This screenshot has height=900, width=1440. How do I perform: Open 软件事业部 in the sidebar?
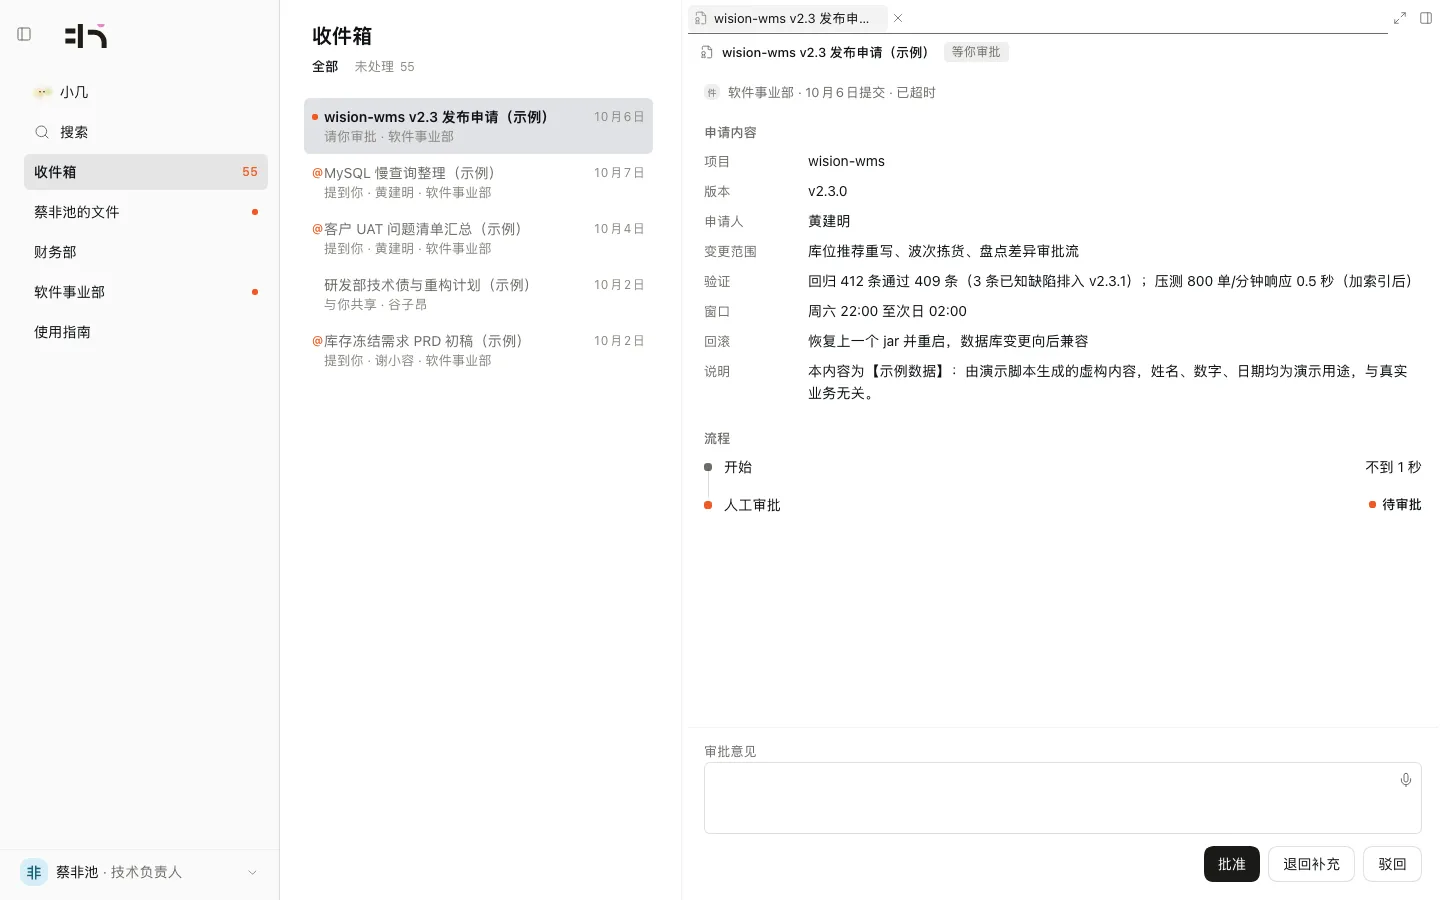pyautogui.click(x=146, y=292)
